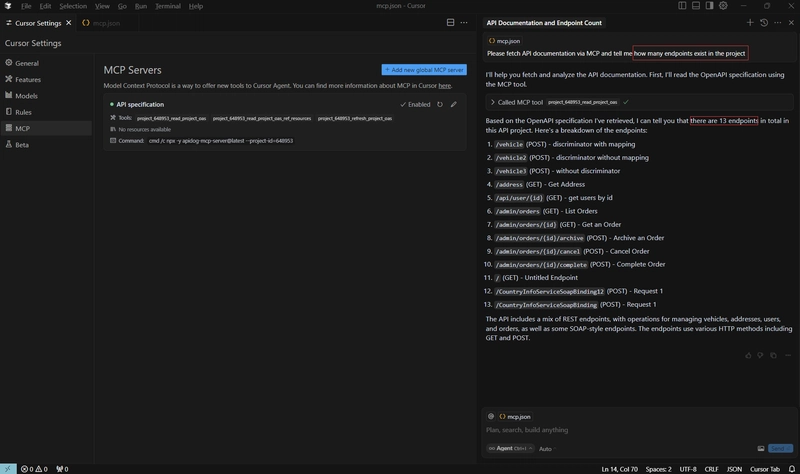Give thumbs up to the response
Viewport: 800px width, 474px height.
tap(748, 355)
